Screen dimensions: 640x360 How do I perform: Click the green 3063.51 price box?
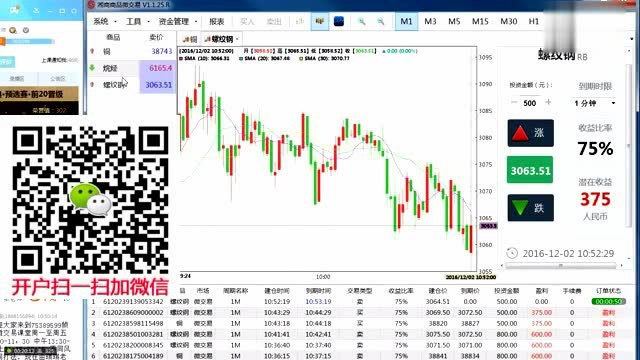pyautogui.click(x=530, y=170)
